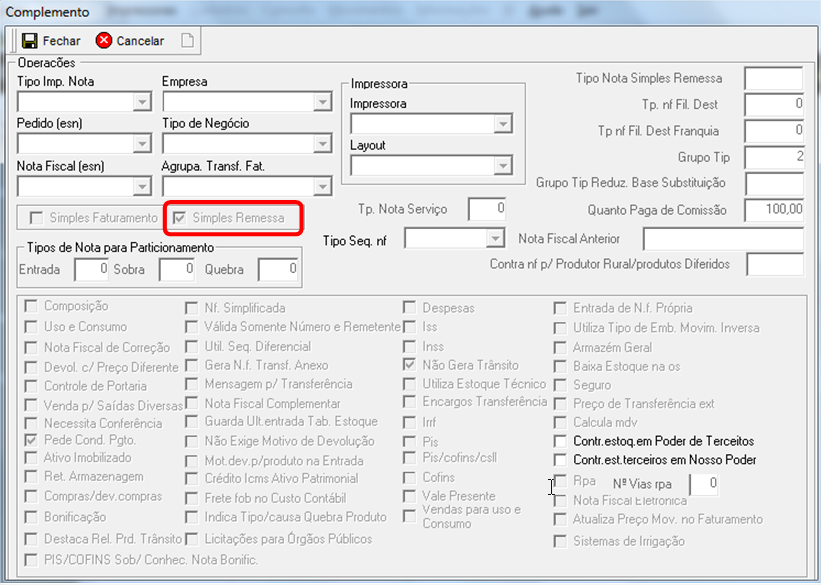The height and width of the screenshot is (585, 821).
Task: Open the Tipo de Negócio dropdown
Action: click(x=323, y=144)
